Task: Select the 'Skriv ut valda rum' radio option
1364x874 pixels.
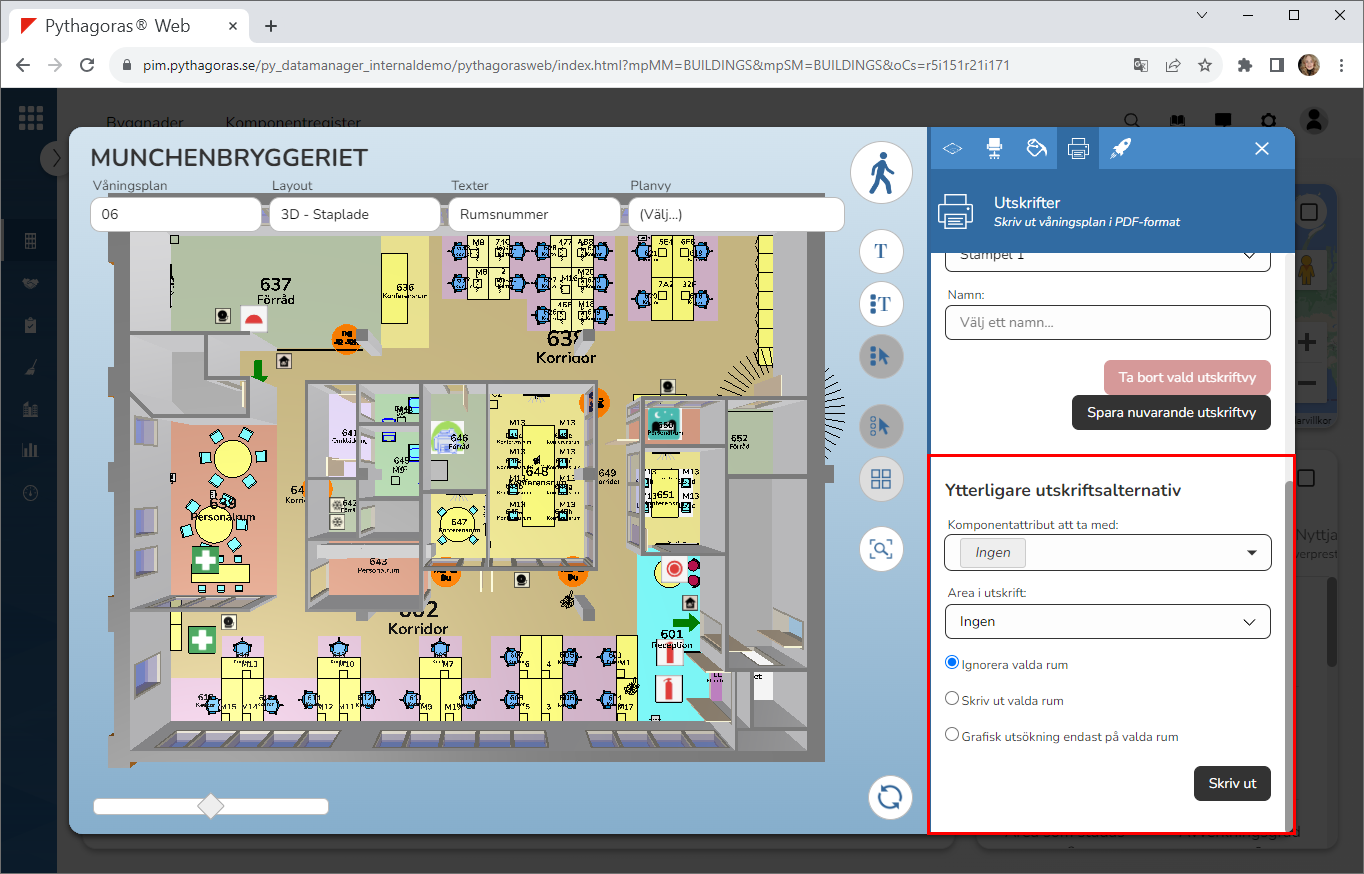Action: tap(952, 699)
